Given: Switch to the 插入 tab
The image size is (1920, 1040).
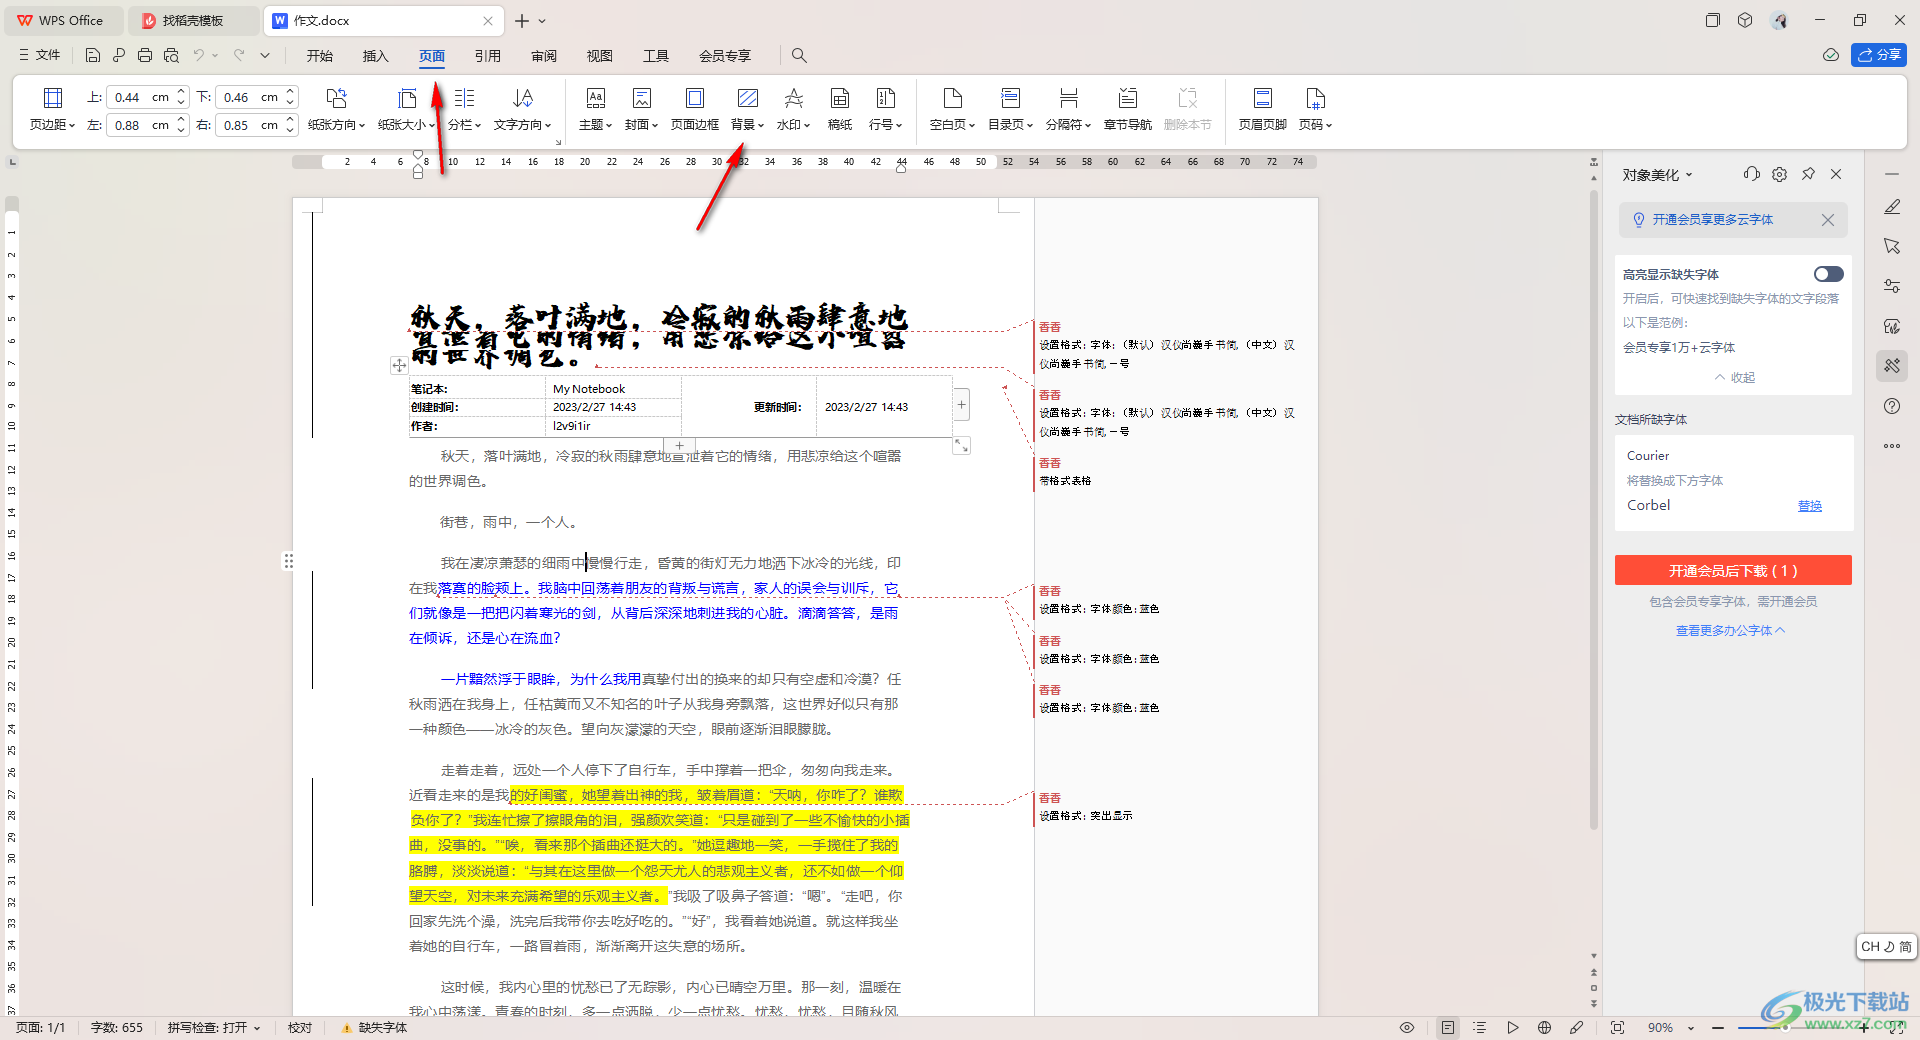Looking at the screenshot, I should point(376,56).
